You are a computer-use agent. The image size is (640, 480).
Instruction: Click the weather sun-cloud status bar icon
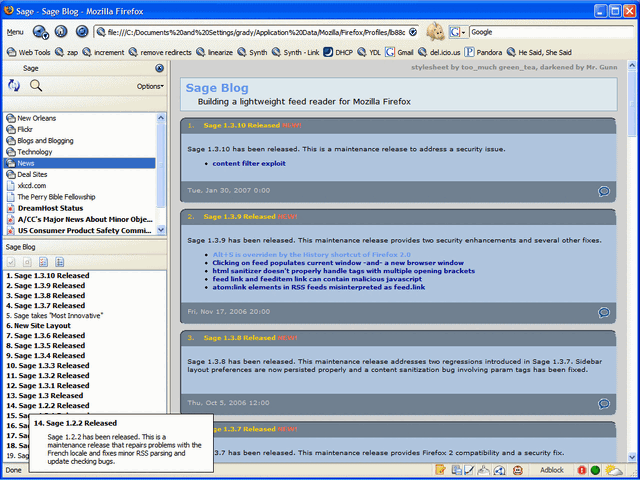tap(613, 470)
